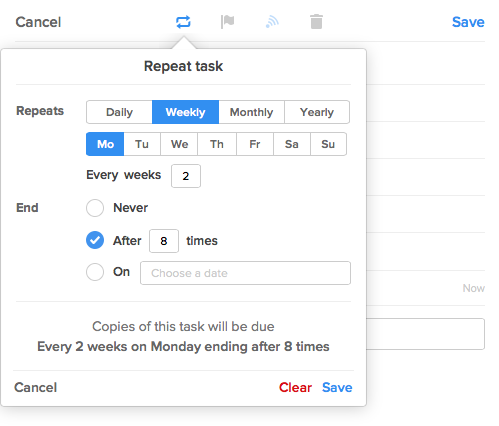499x426 pixels.
Task: Choose the On date radio button
Action: 95,272
